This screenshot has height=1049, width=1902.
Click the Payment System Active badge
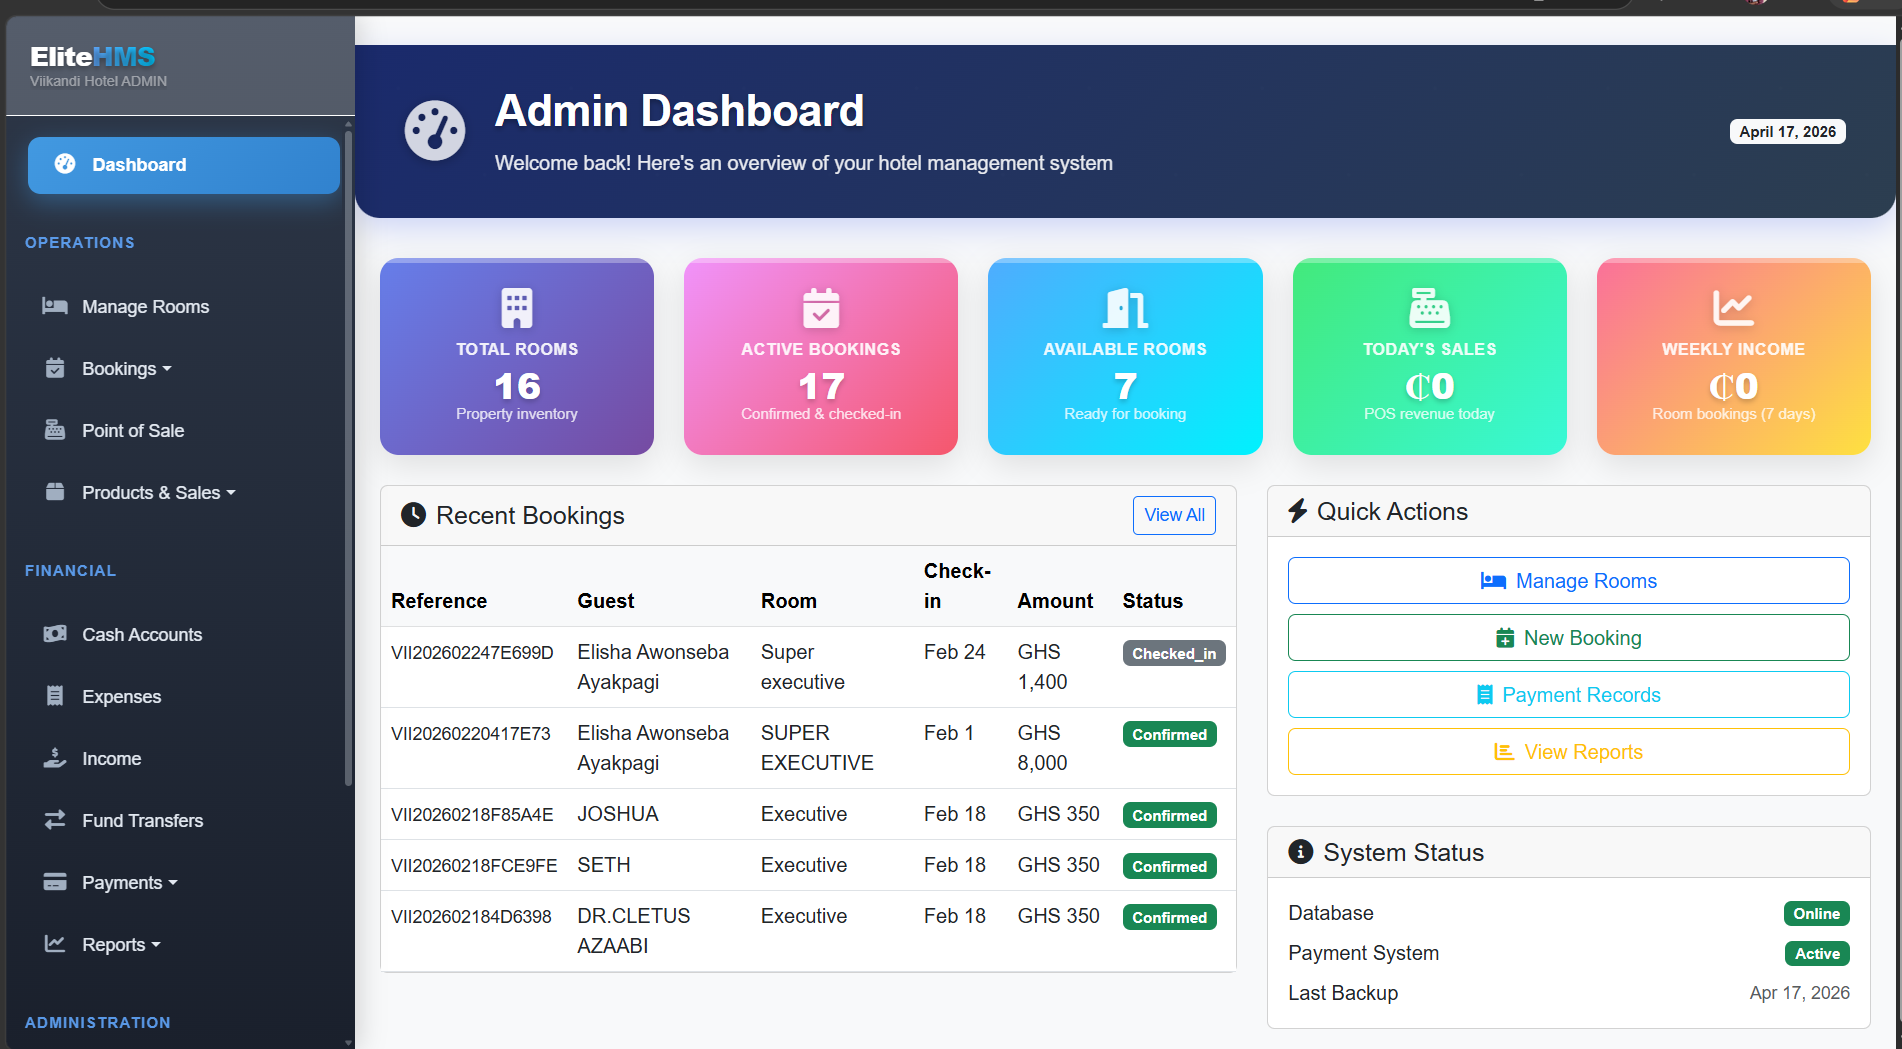1816,953
